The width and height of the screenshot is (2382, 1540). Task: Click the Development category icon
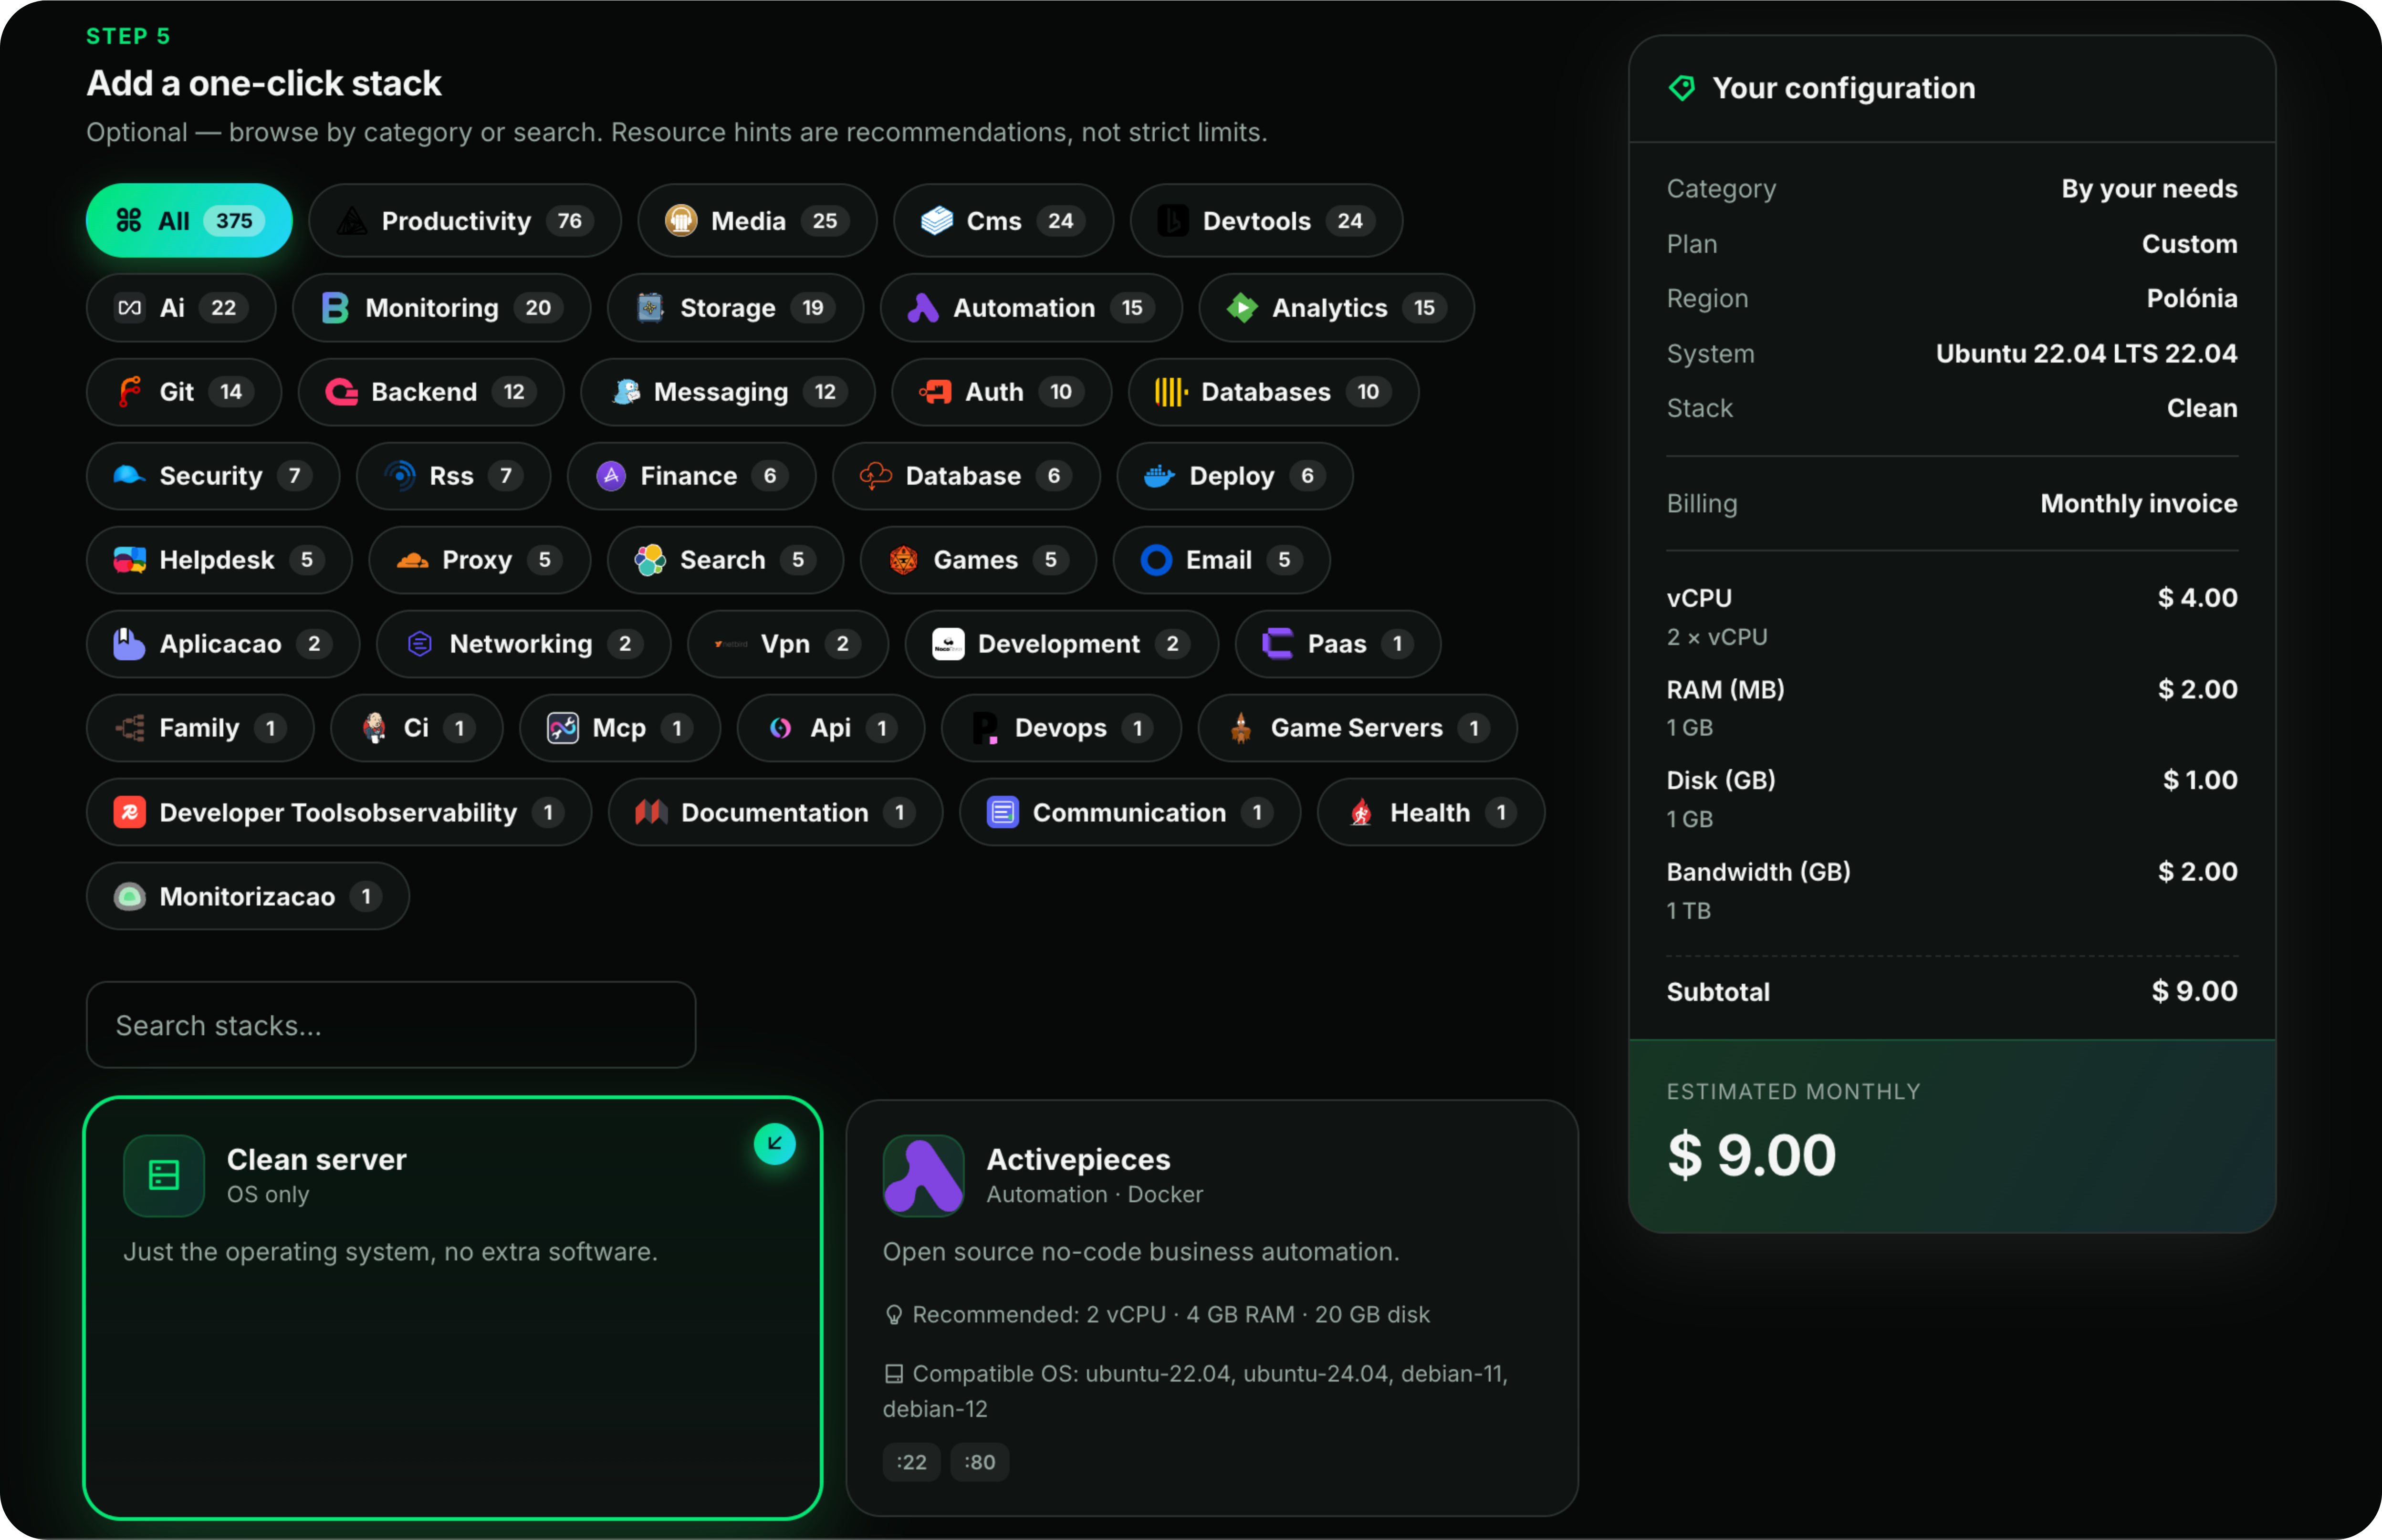pos(948,644)
